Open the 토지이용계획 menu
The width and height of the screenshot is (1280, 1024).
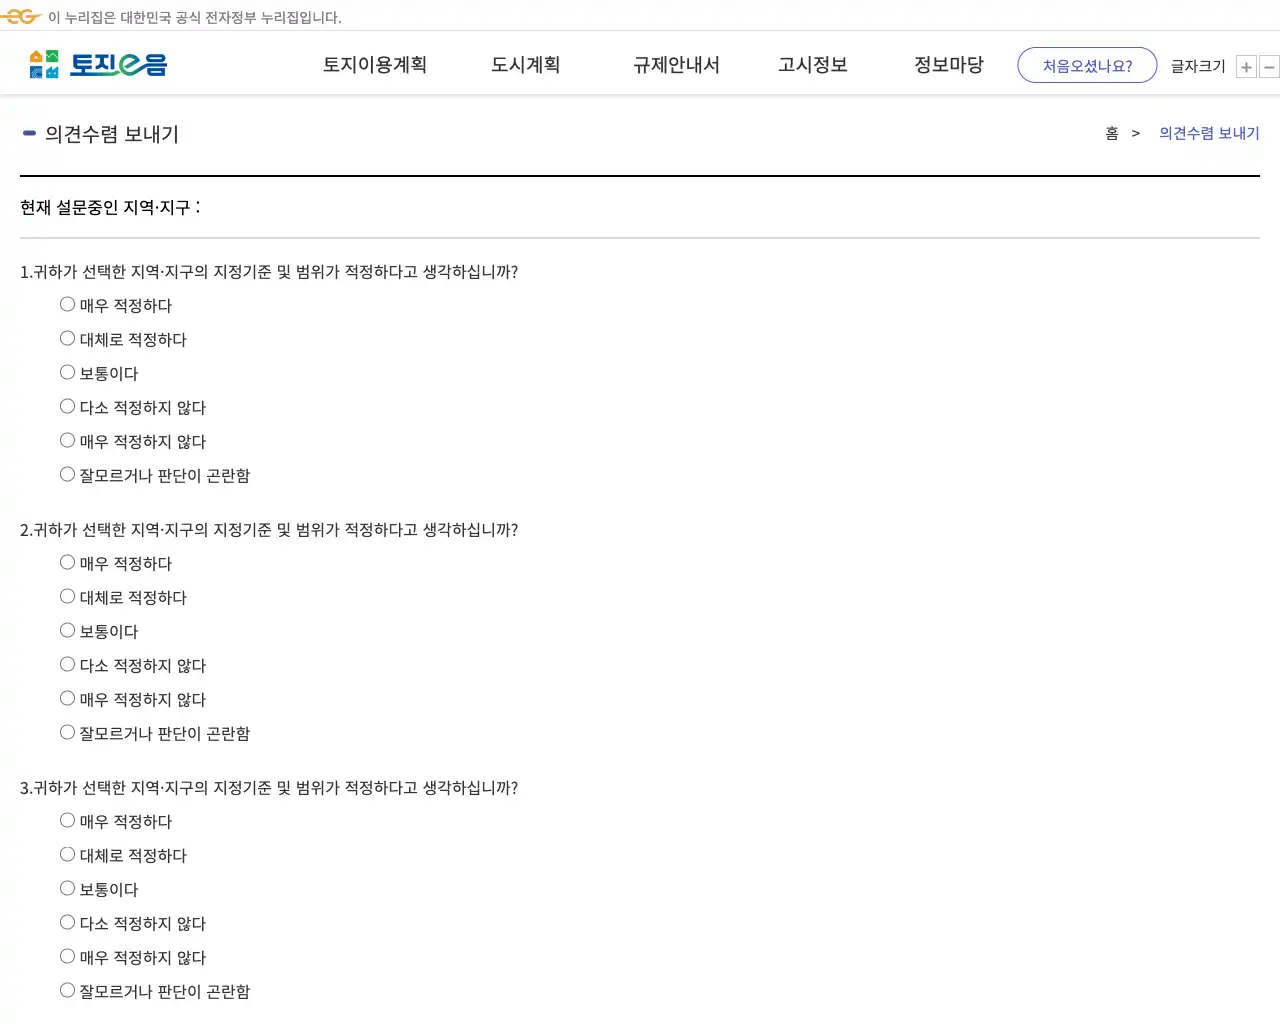tap(375, 65)
